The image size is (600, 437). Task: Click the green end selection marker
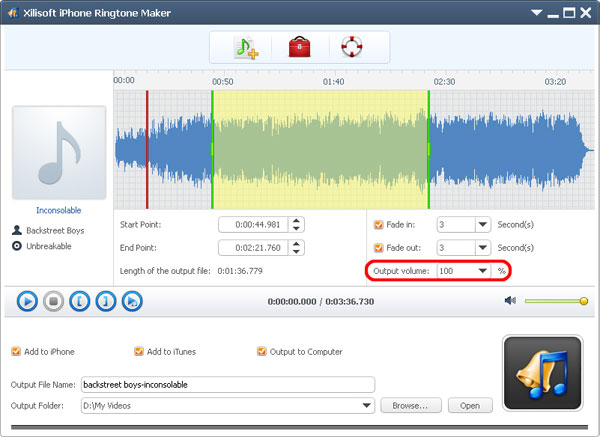coord(429,150)
